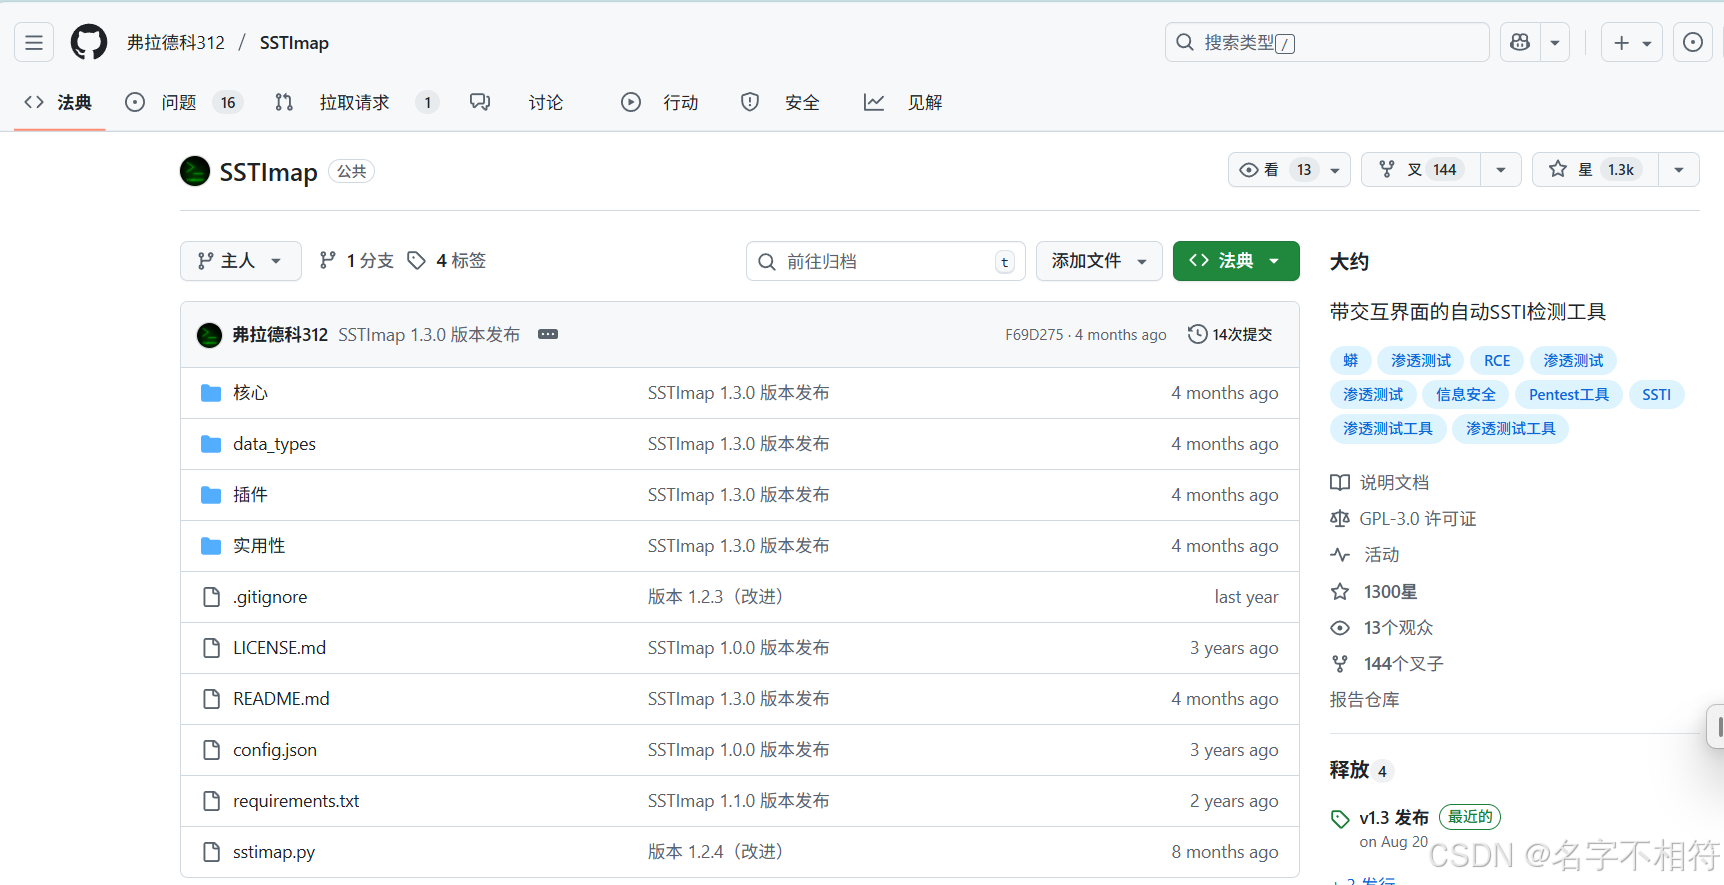Image resolution: width=1724 pixels, height=885 pixels.
Task: Expand commit message ellipsis button
Action: (548, 334)
